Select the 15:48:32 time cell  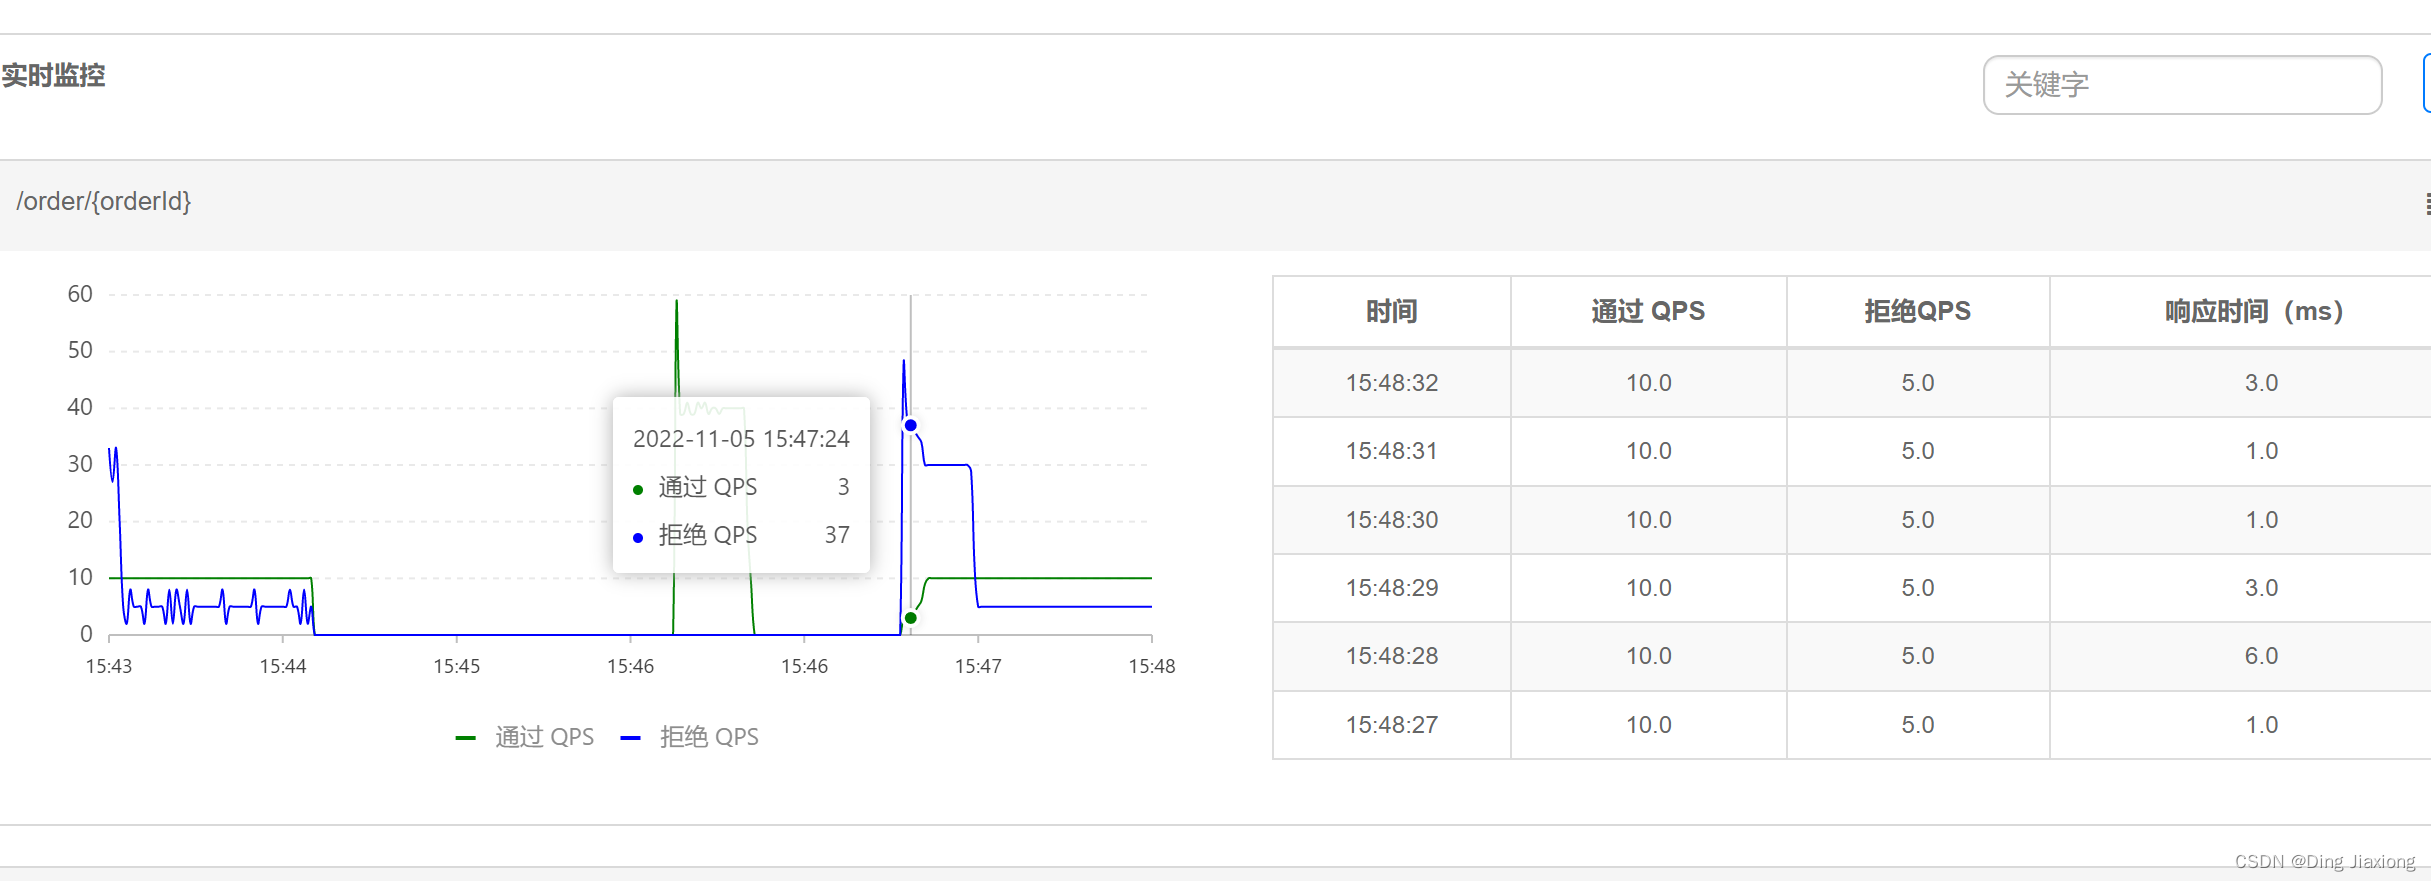coord(1391,383)
